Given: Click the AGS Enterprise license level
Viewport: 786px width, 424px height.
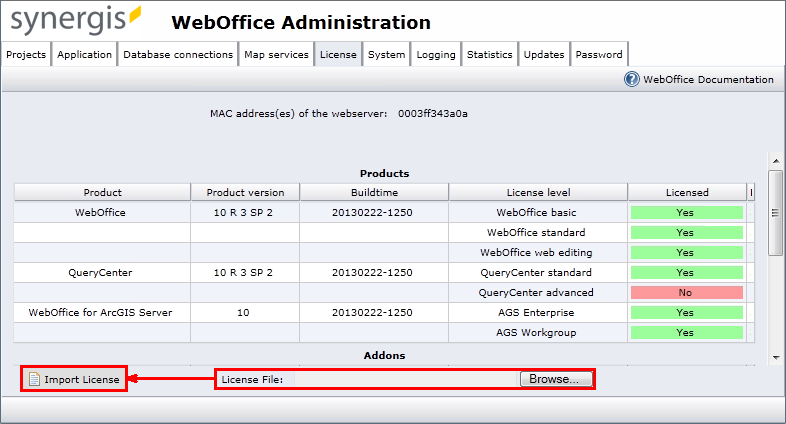Looking at the screenshot, I should (x=536, y=313).
